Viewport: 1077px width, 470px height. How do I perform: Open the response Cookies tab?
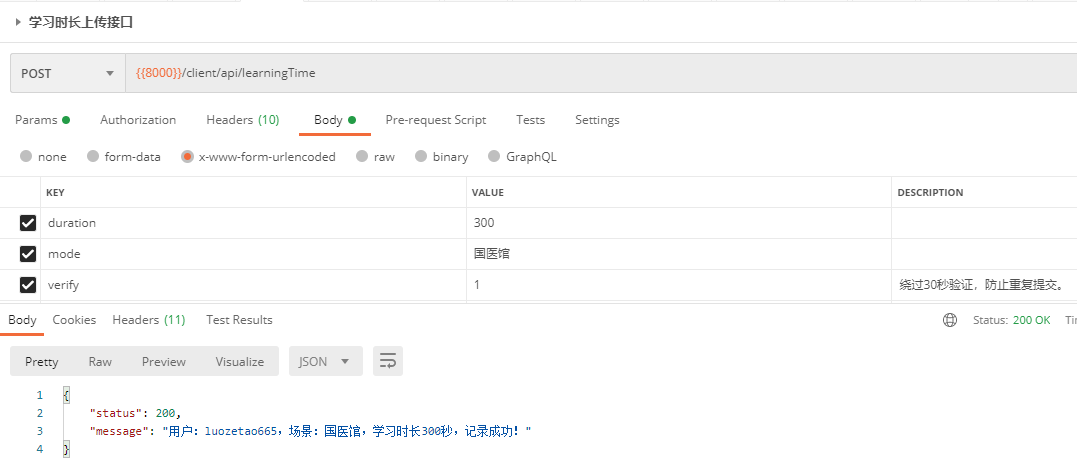click(74, 320)
